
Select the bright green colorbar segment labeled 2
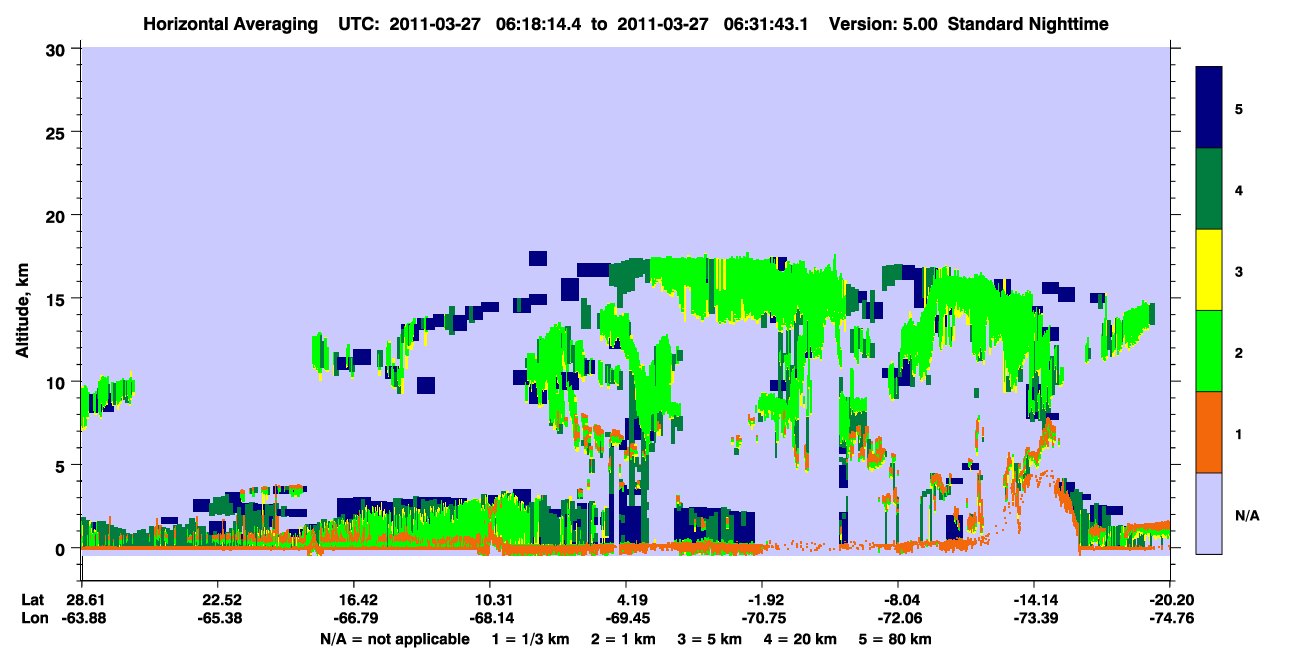[1209, 351]
